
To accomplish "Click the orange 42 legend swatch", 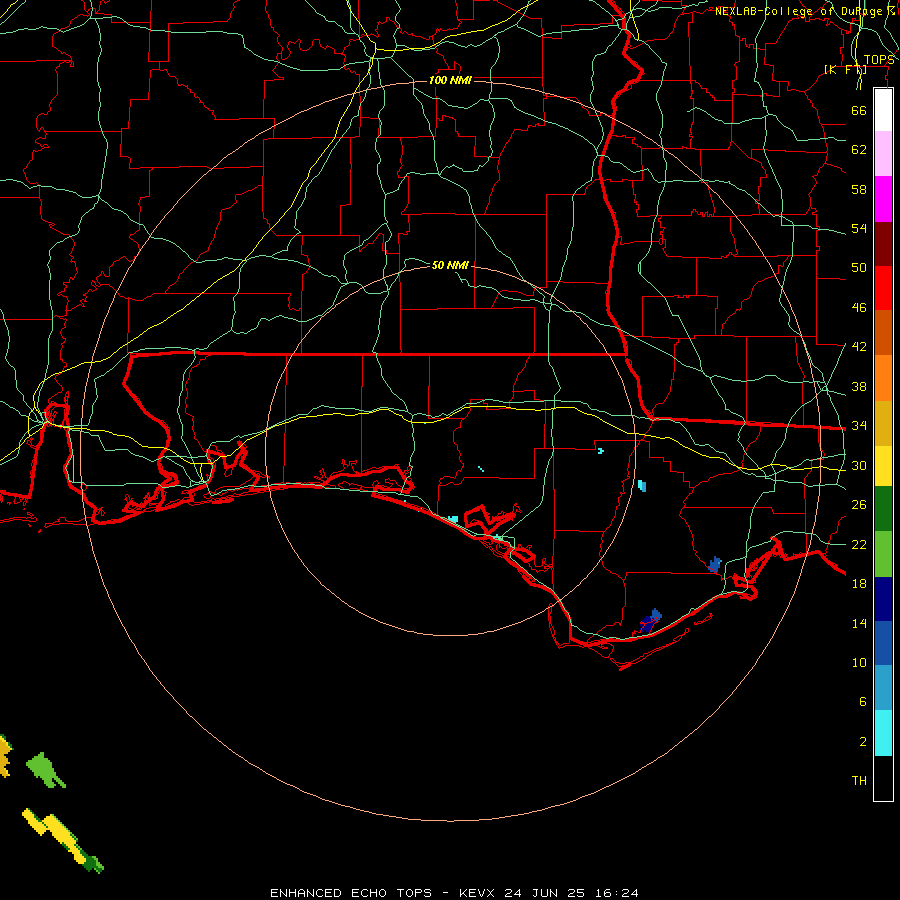I will point(883,378).
